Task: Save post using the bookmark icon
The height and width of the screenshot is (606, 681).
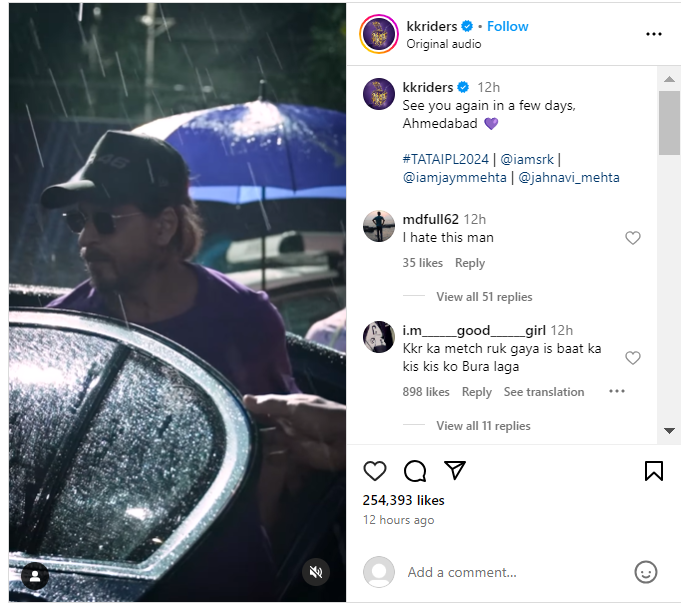Action: tap(653, 471)
